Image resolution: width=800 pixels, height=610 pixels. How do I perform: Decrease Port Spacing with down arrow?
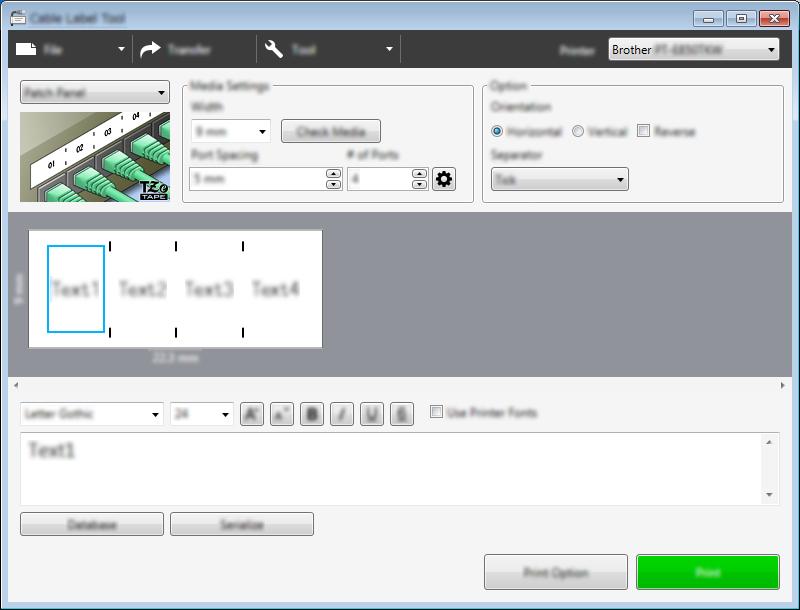coord(334,184)
